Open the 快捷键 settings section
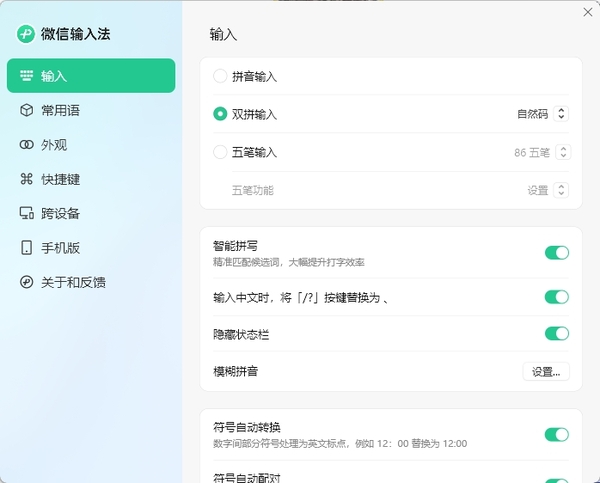 tap(60, 179)
